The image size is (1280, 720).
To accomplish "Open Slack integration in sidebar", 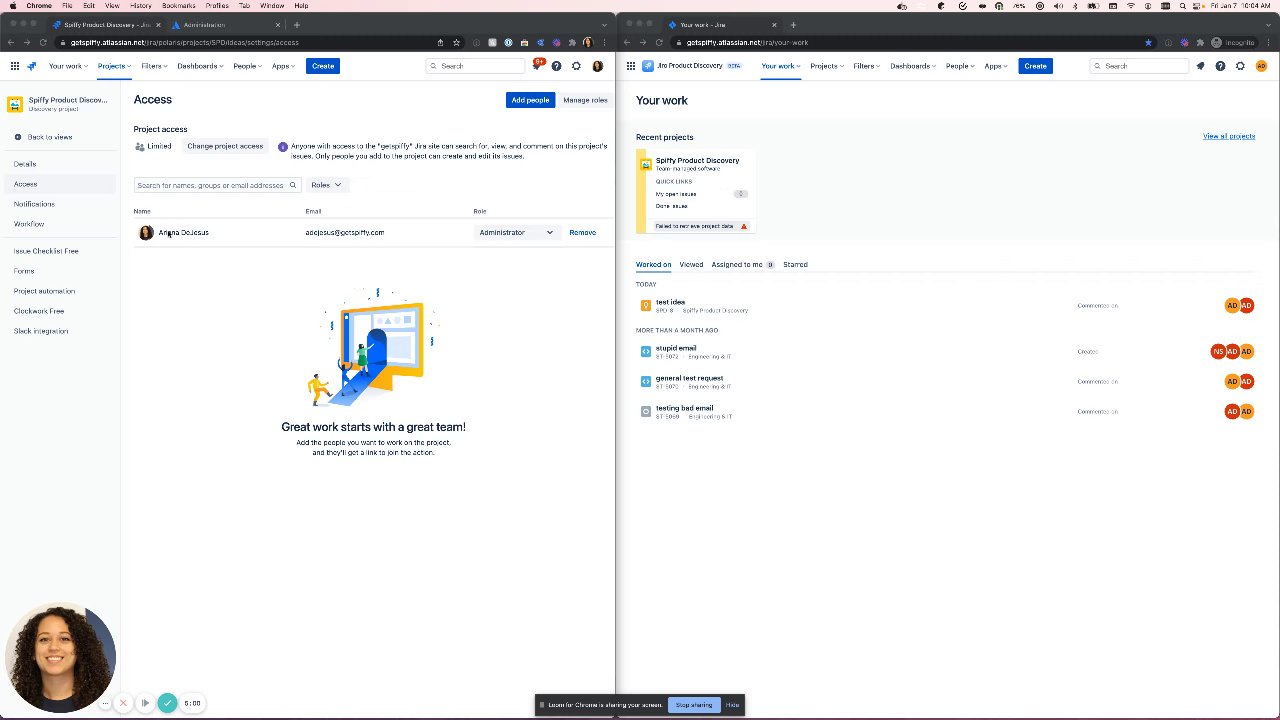I will (x=41, y=331).
